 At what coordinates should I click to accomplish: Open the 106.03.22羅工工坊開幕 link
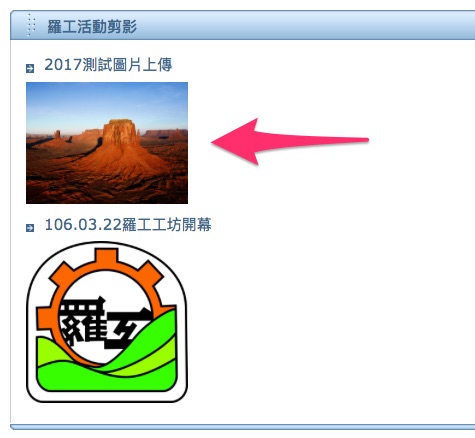pyautogui.click(x=128, y=224)
